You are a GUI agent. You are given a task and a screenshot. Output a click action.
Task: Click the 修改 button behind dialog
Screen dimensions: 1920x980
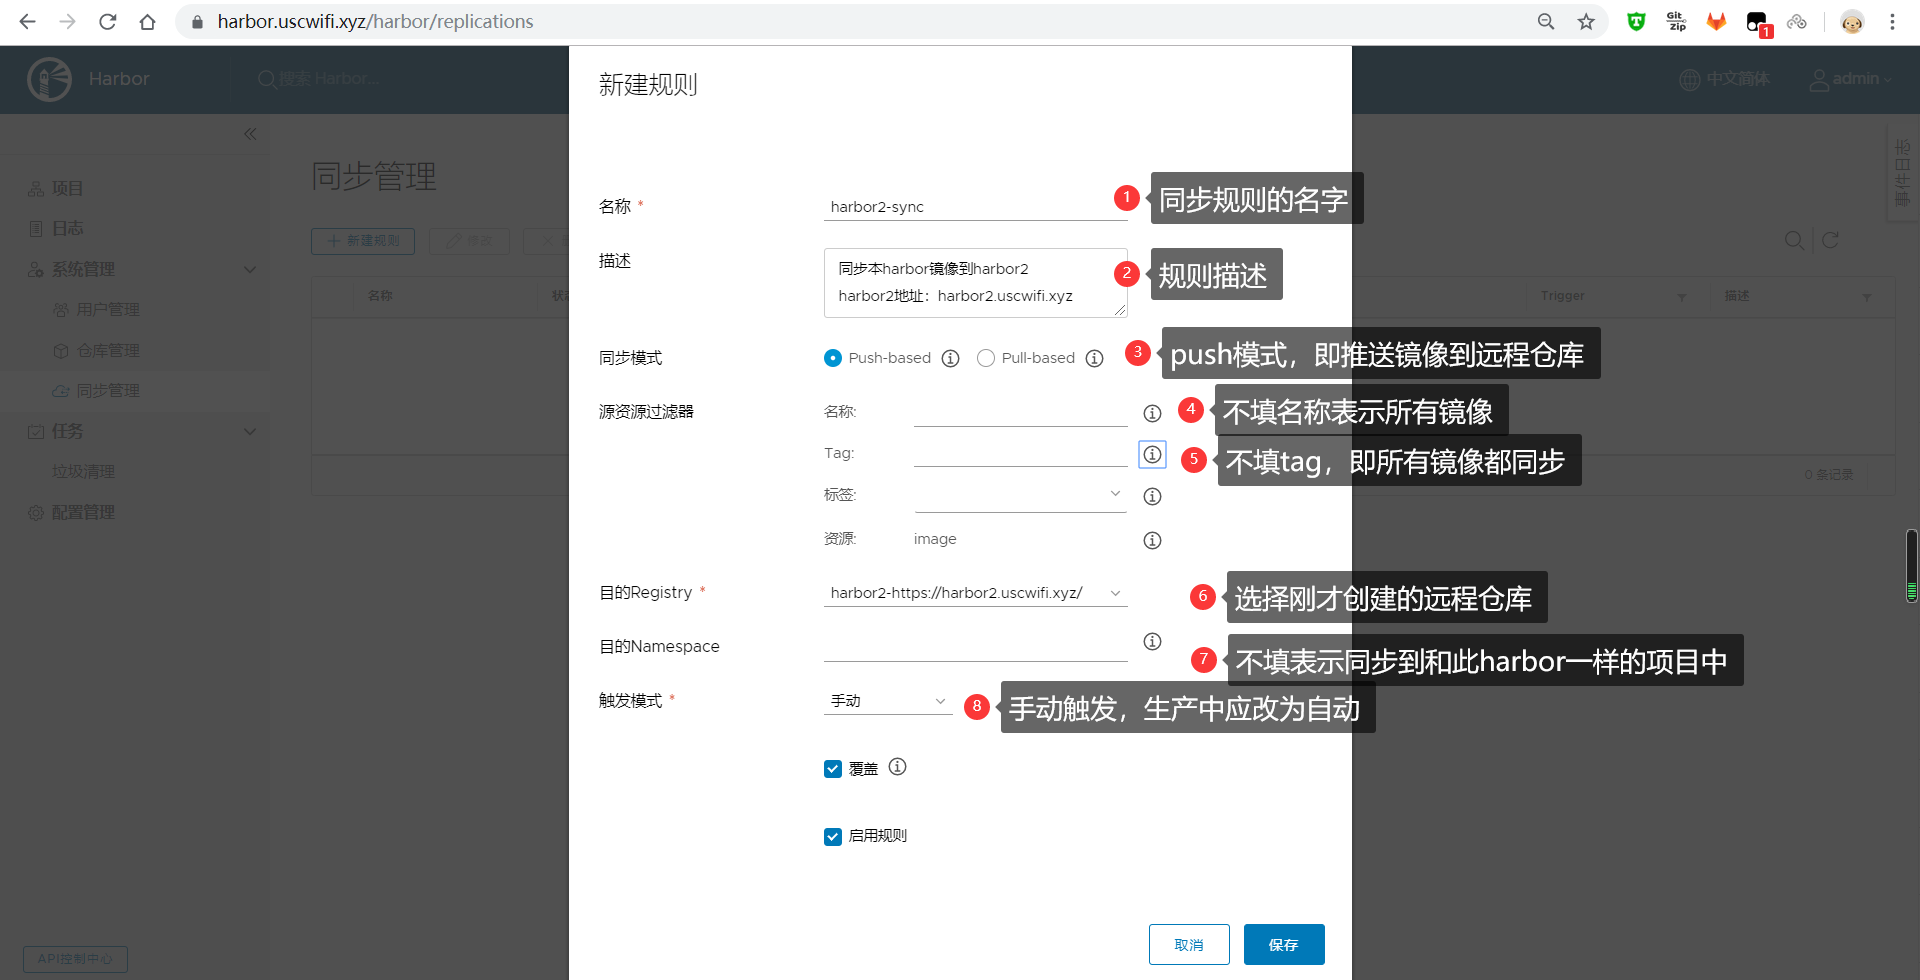pyautogui.click(x=469, y=241)
